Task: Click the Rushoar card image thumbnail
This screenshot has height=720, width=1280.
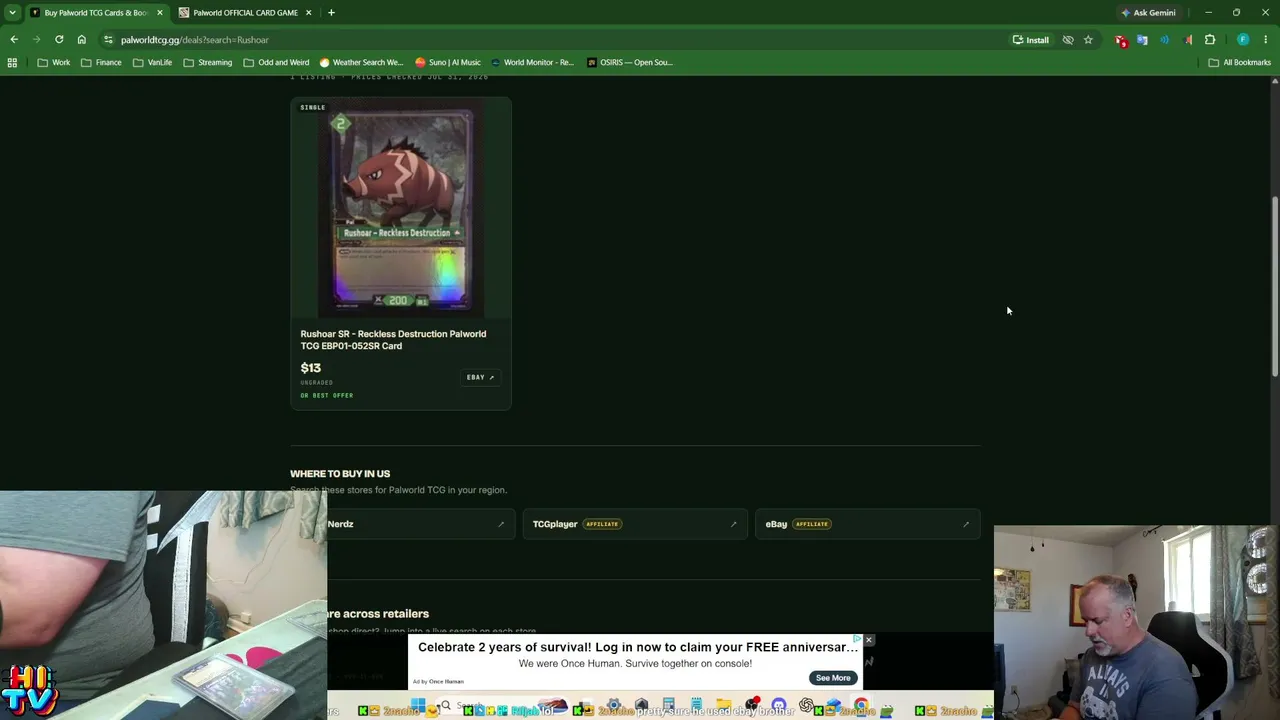Action: (401, 209)
